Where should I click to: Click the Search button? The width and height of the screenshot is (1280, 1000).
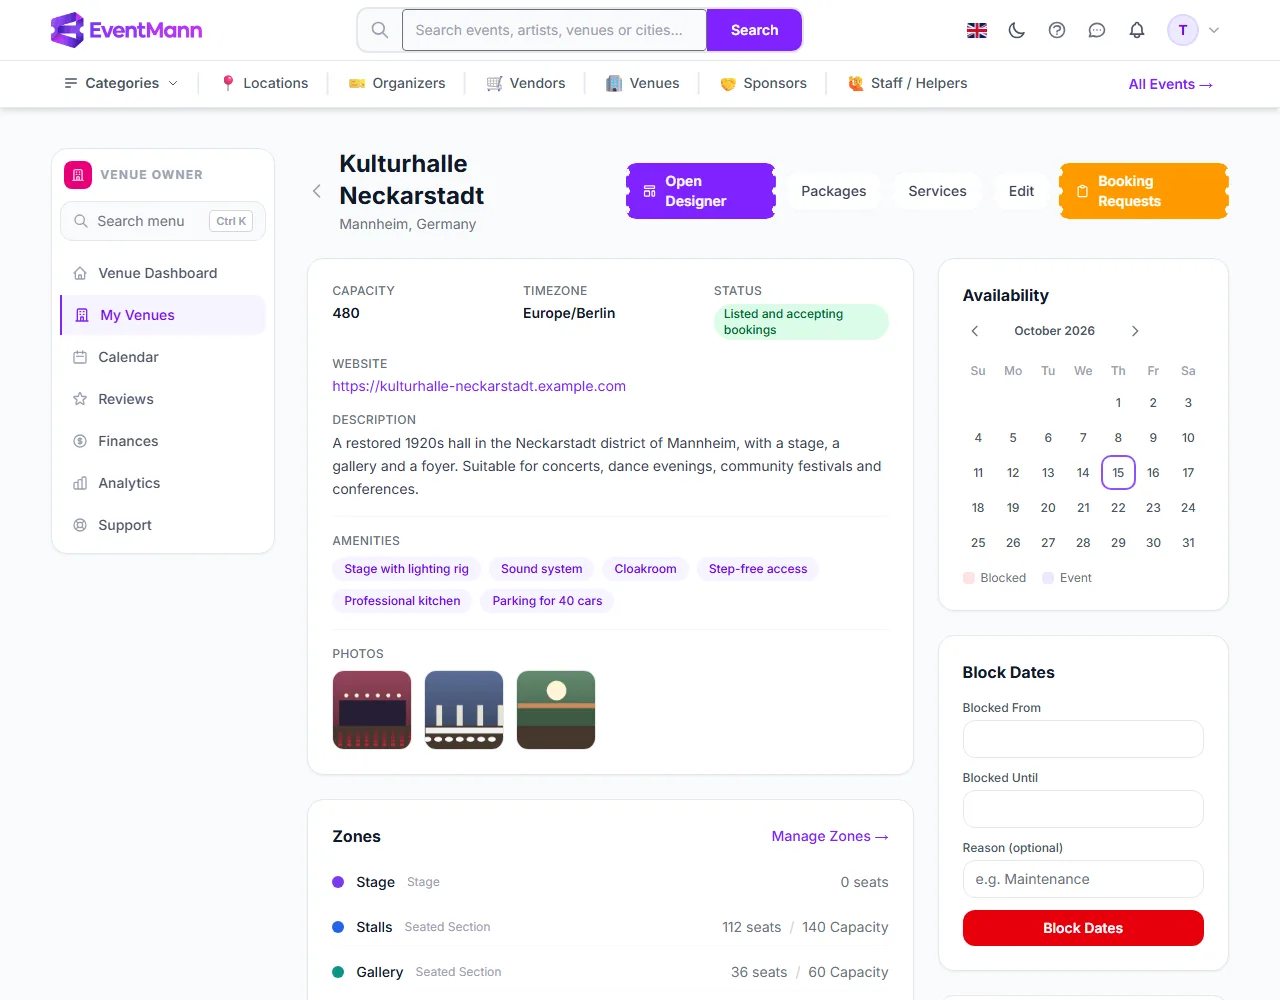pyautogui.click(x=754, y=30)
